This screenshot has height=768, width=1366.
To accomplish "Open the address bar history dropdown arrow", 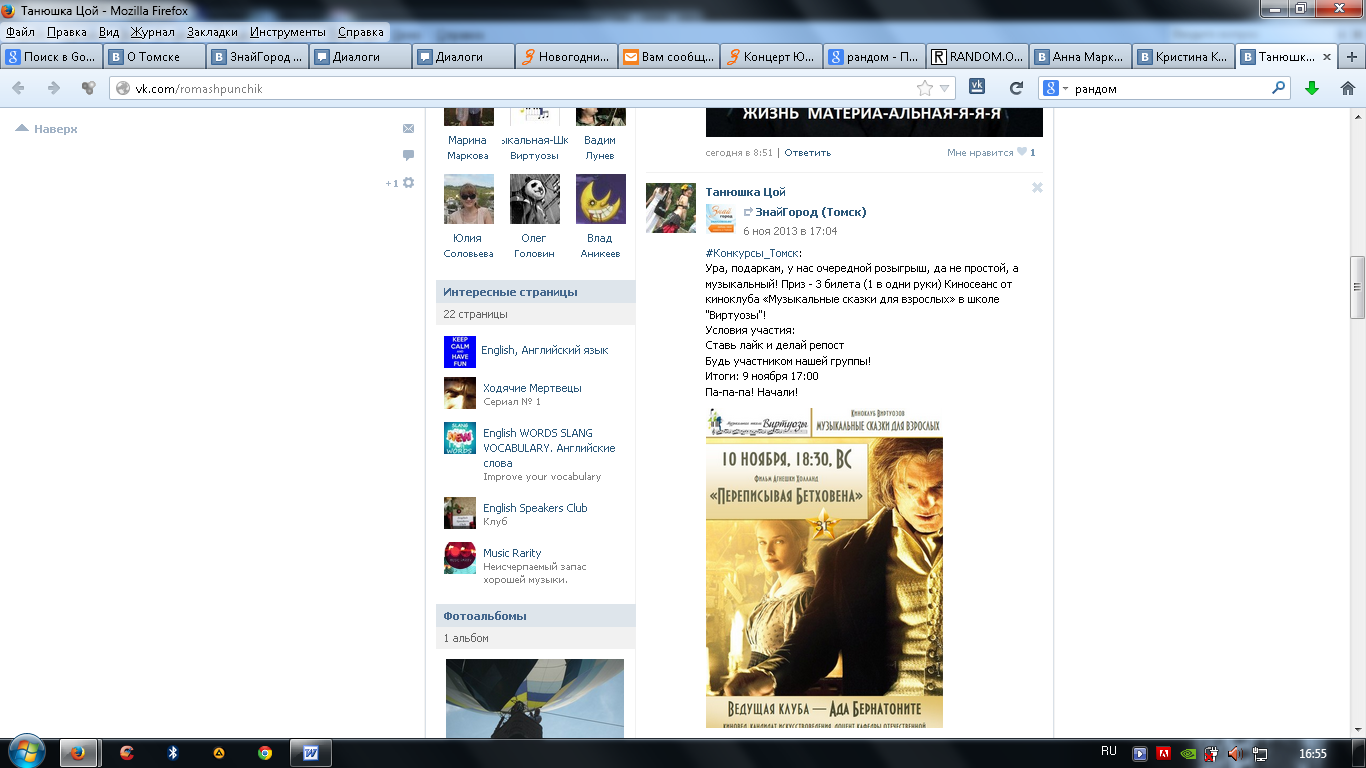I will 945,88.
